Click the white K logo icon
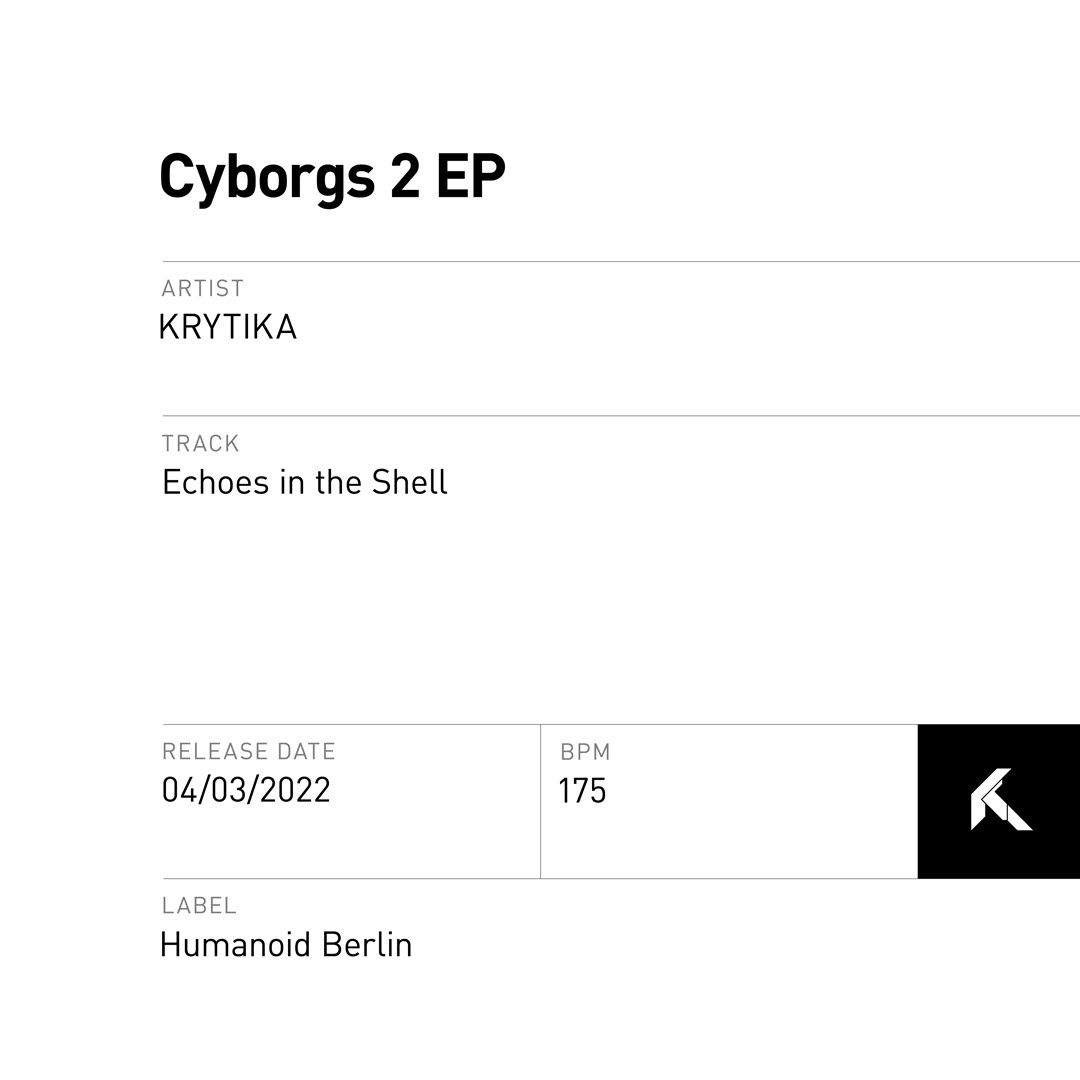This screenshot has width=1080, height=1080. coord(1000,800)
